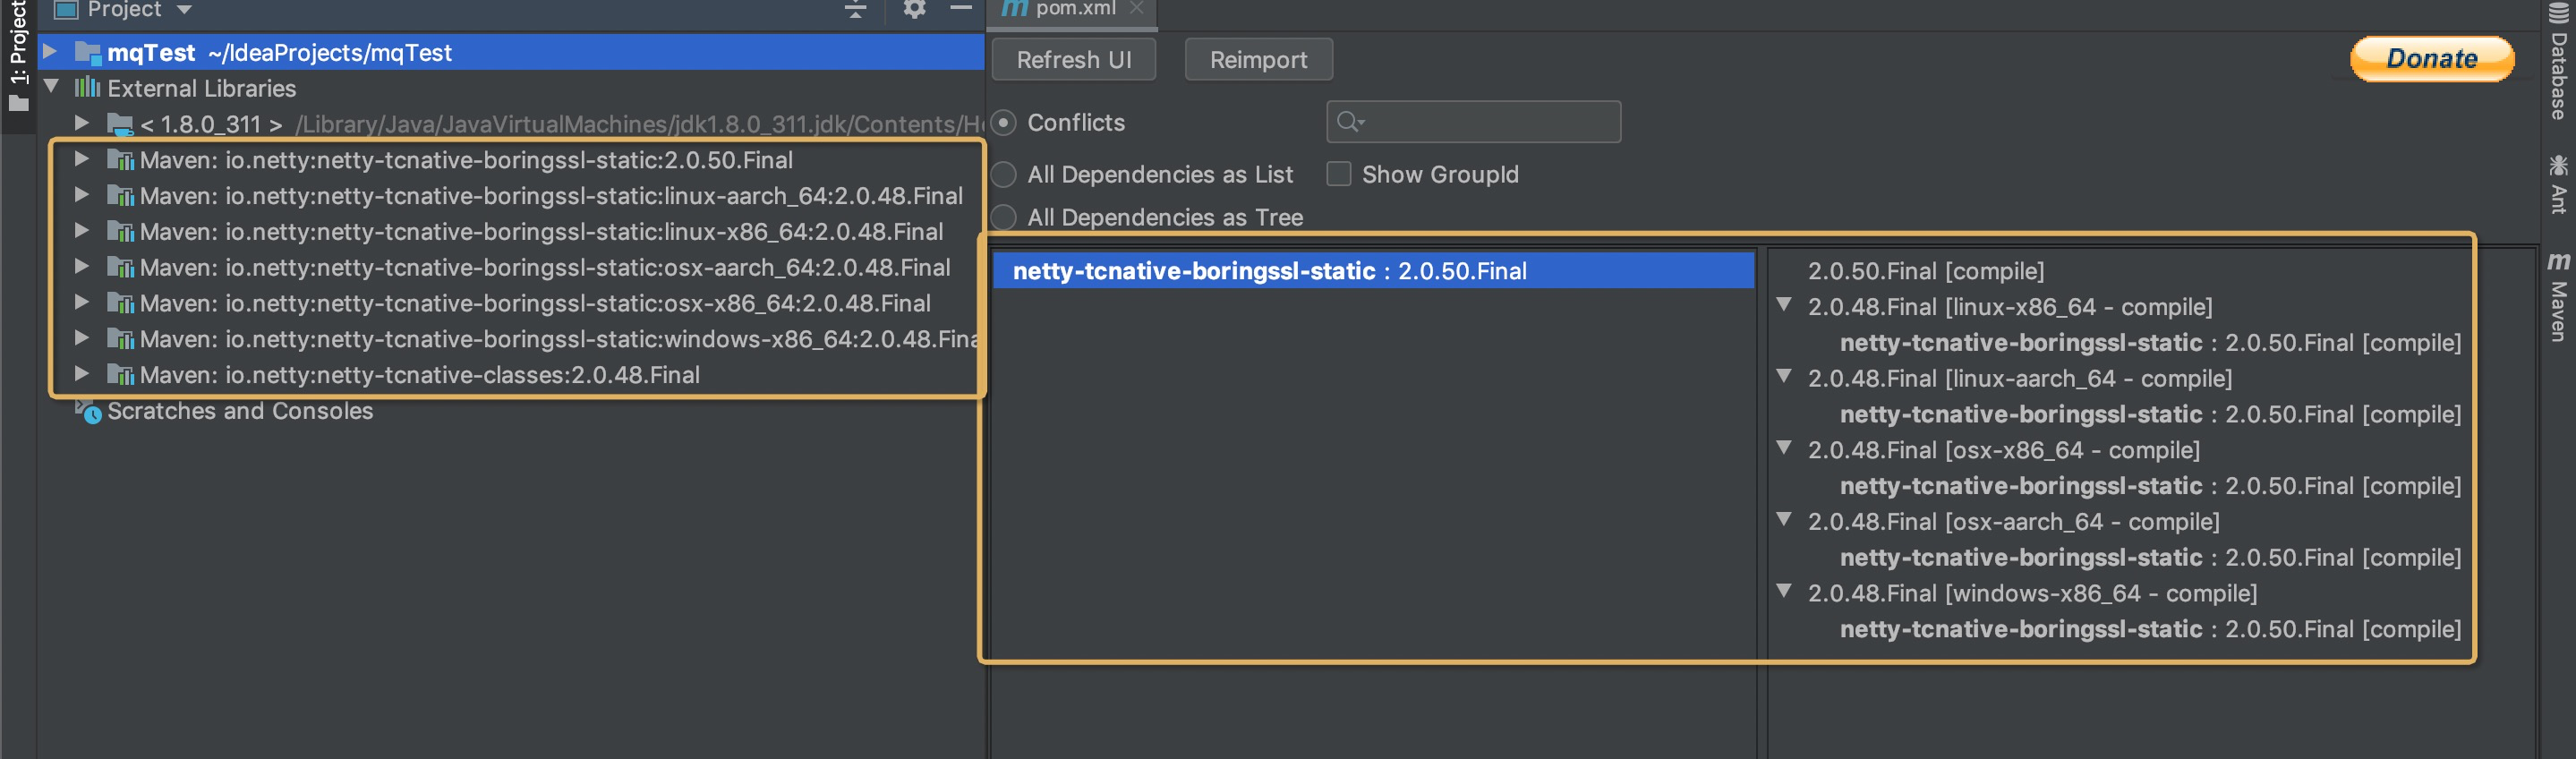The image size is (2576, 759).
Task: Select mqTest ~/IdeaProjects/mqTest row
Action: pyautogui.click(x=511, y=52)
